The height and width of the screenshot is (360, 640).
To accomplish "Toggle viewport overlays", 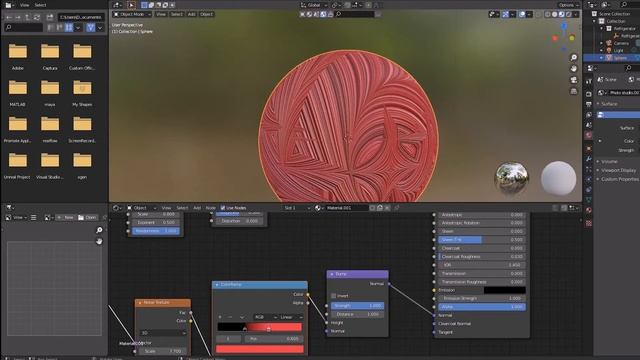I will point(522,14).
